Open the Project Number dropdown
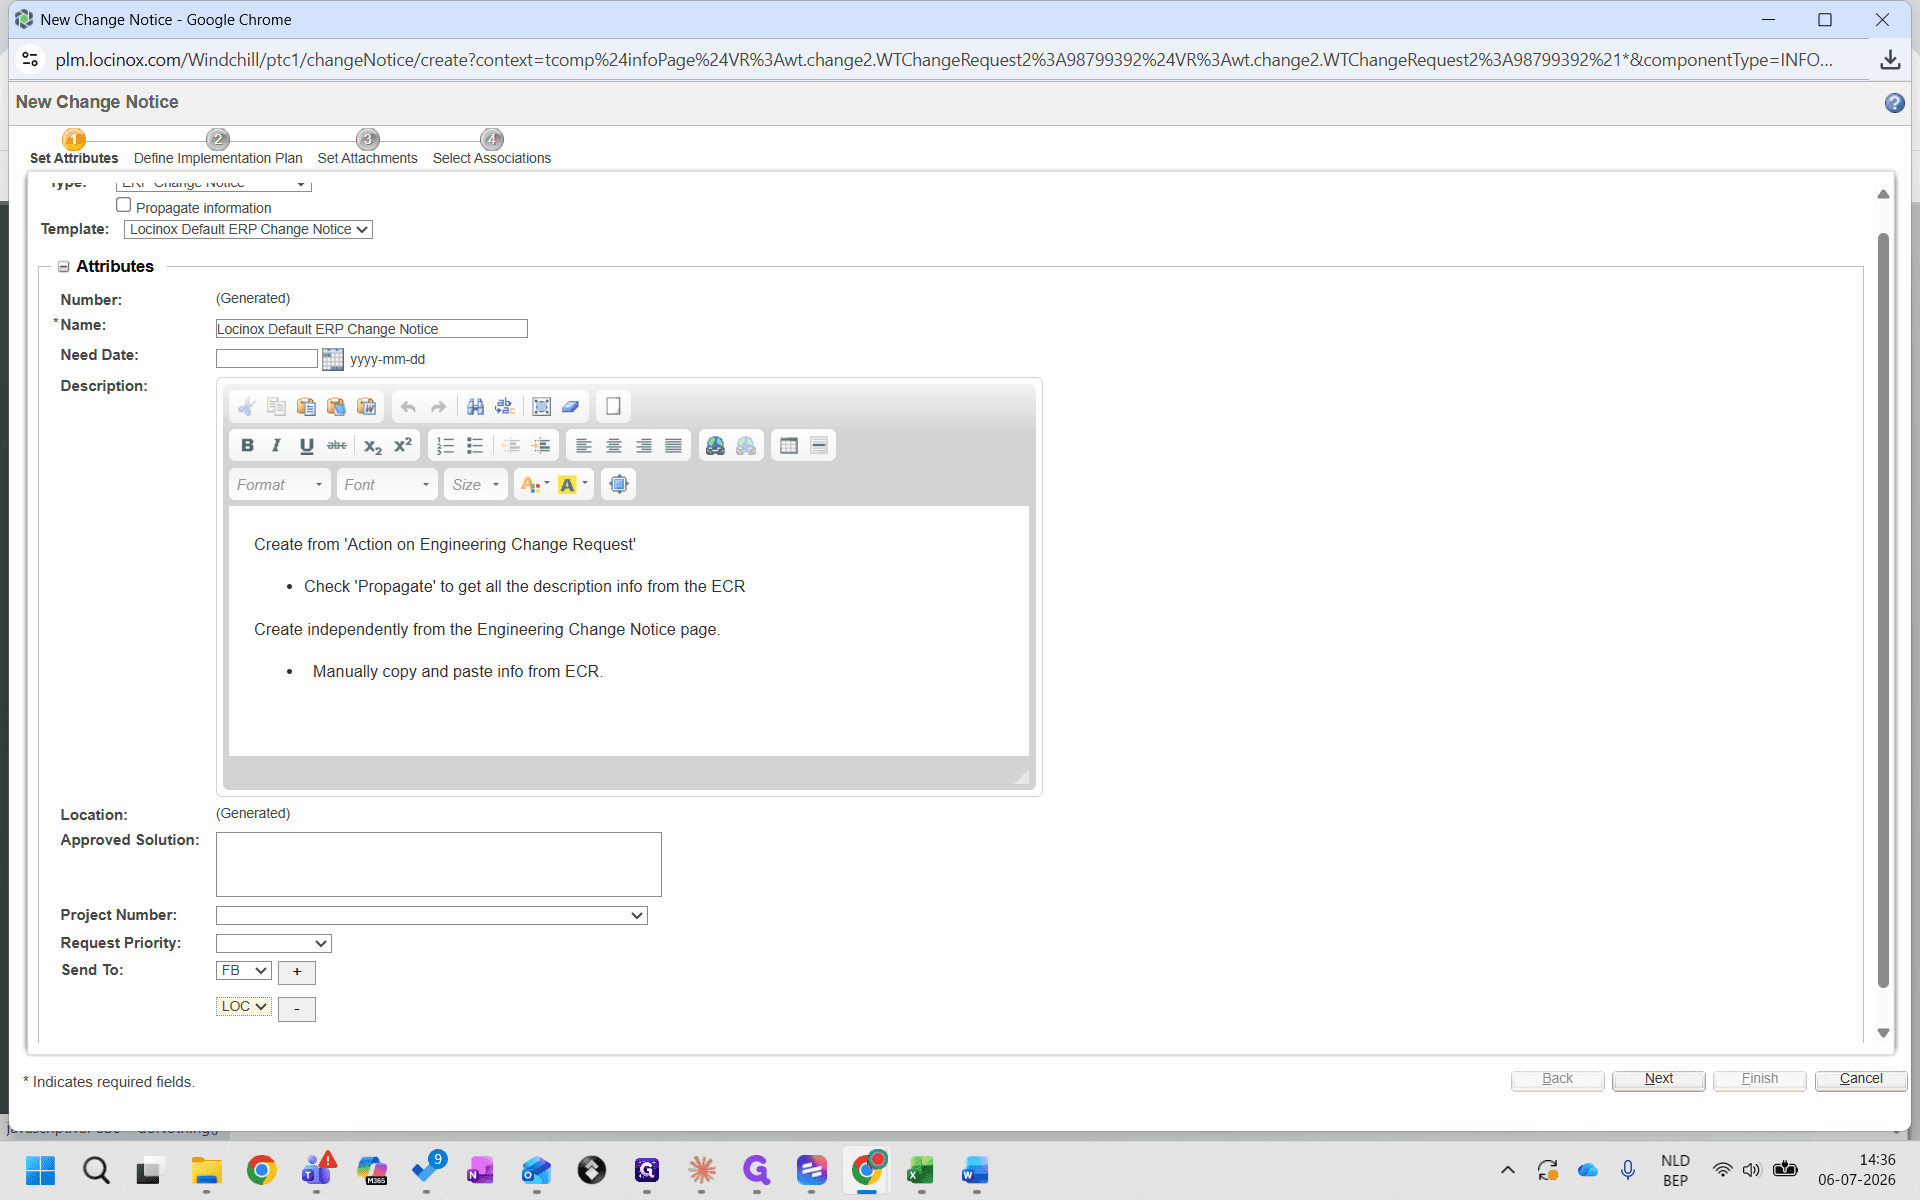This screenshot has width=1920, height=1200. coord(432,916)
